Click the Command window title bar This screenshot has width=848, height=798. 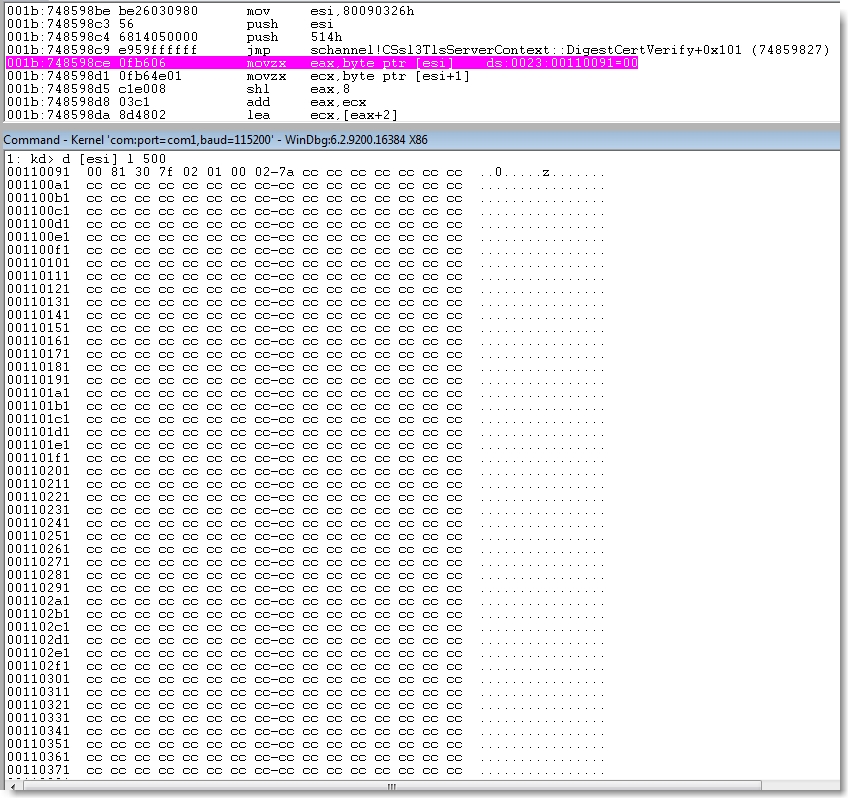[x=215, y=139]
